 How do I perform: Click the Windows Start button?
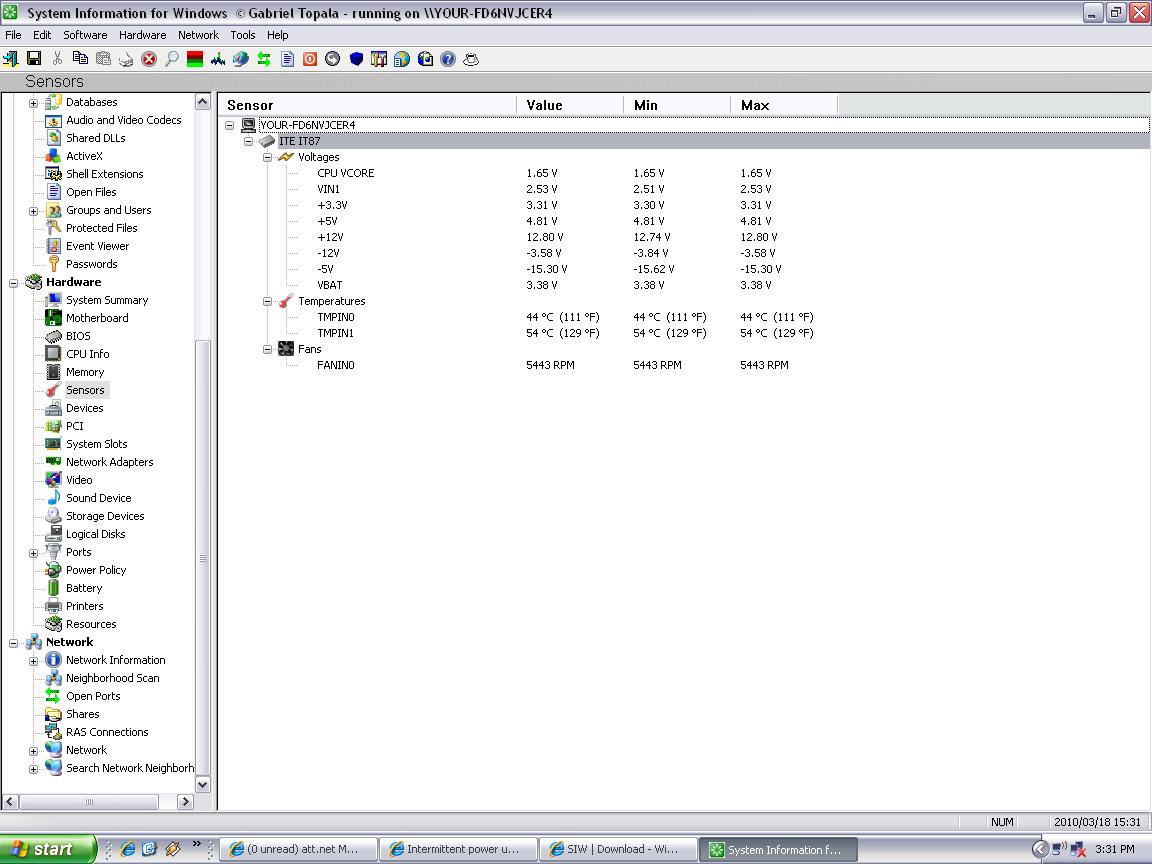(x=48, y=849)
